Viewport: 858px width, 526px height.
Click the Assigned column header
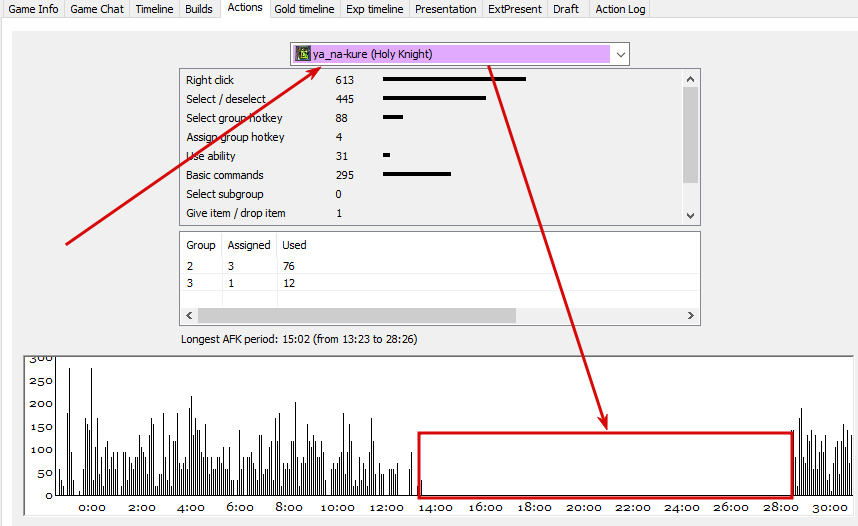coord(249,245)
